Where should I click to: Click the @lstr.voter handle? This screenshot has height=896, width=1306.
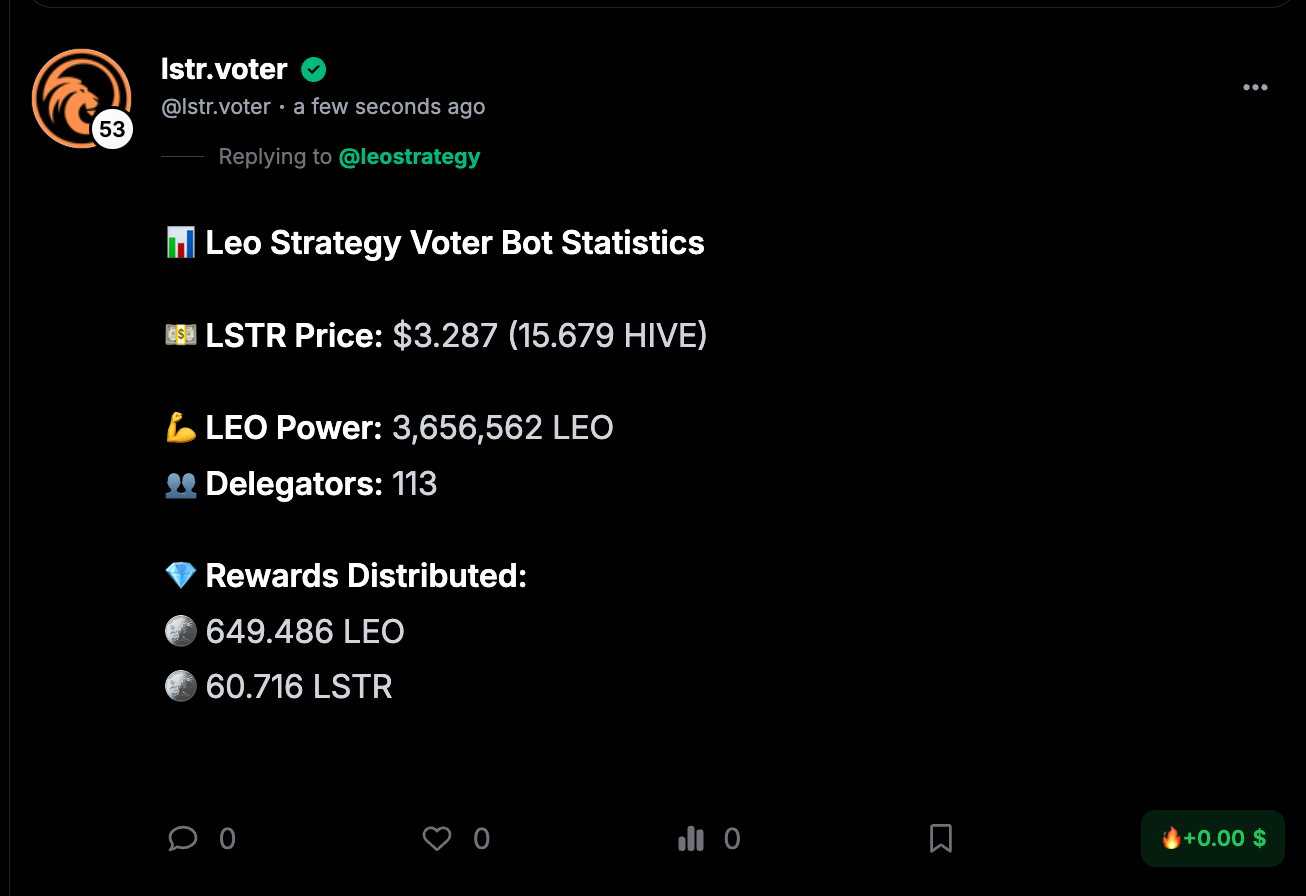coord(216,107)
